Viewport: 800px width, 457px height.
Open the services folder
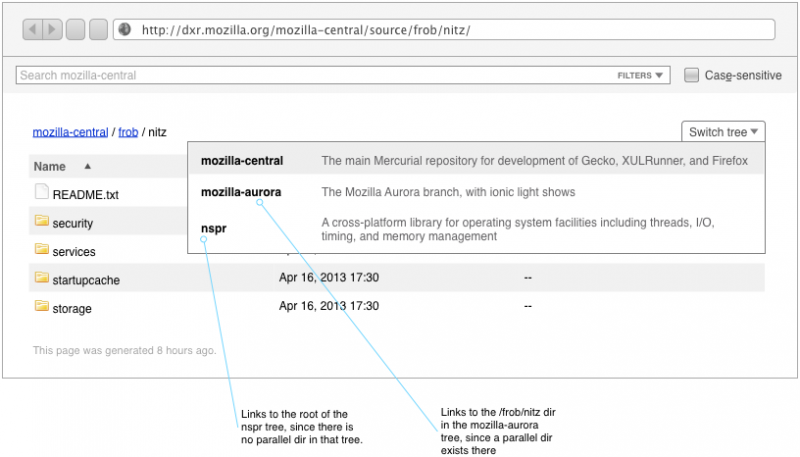click(x=74, y=251)
